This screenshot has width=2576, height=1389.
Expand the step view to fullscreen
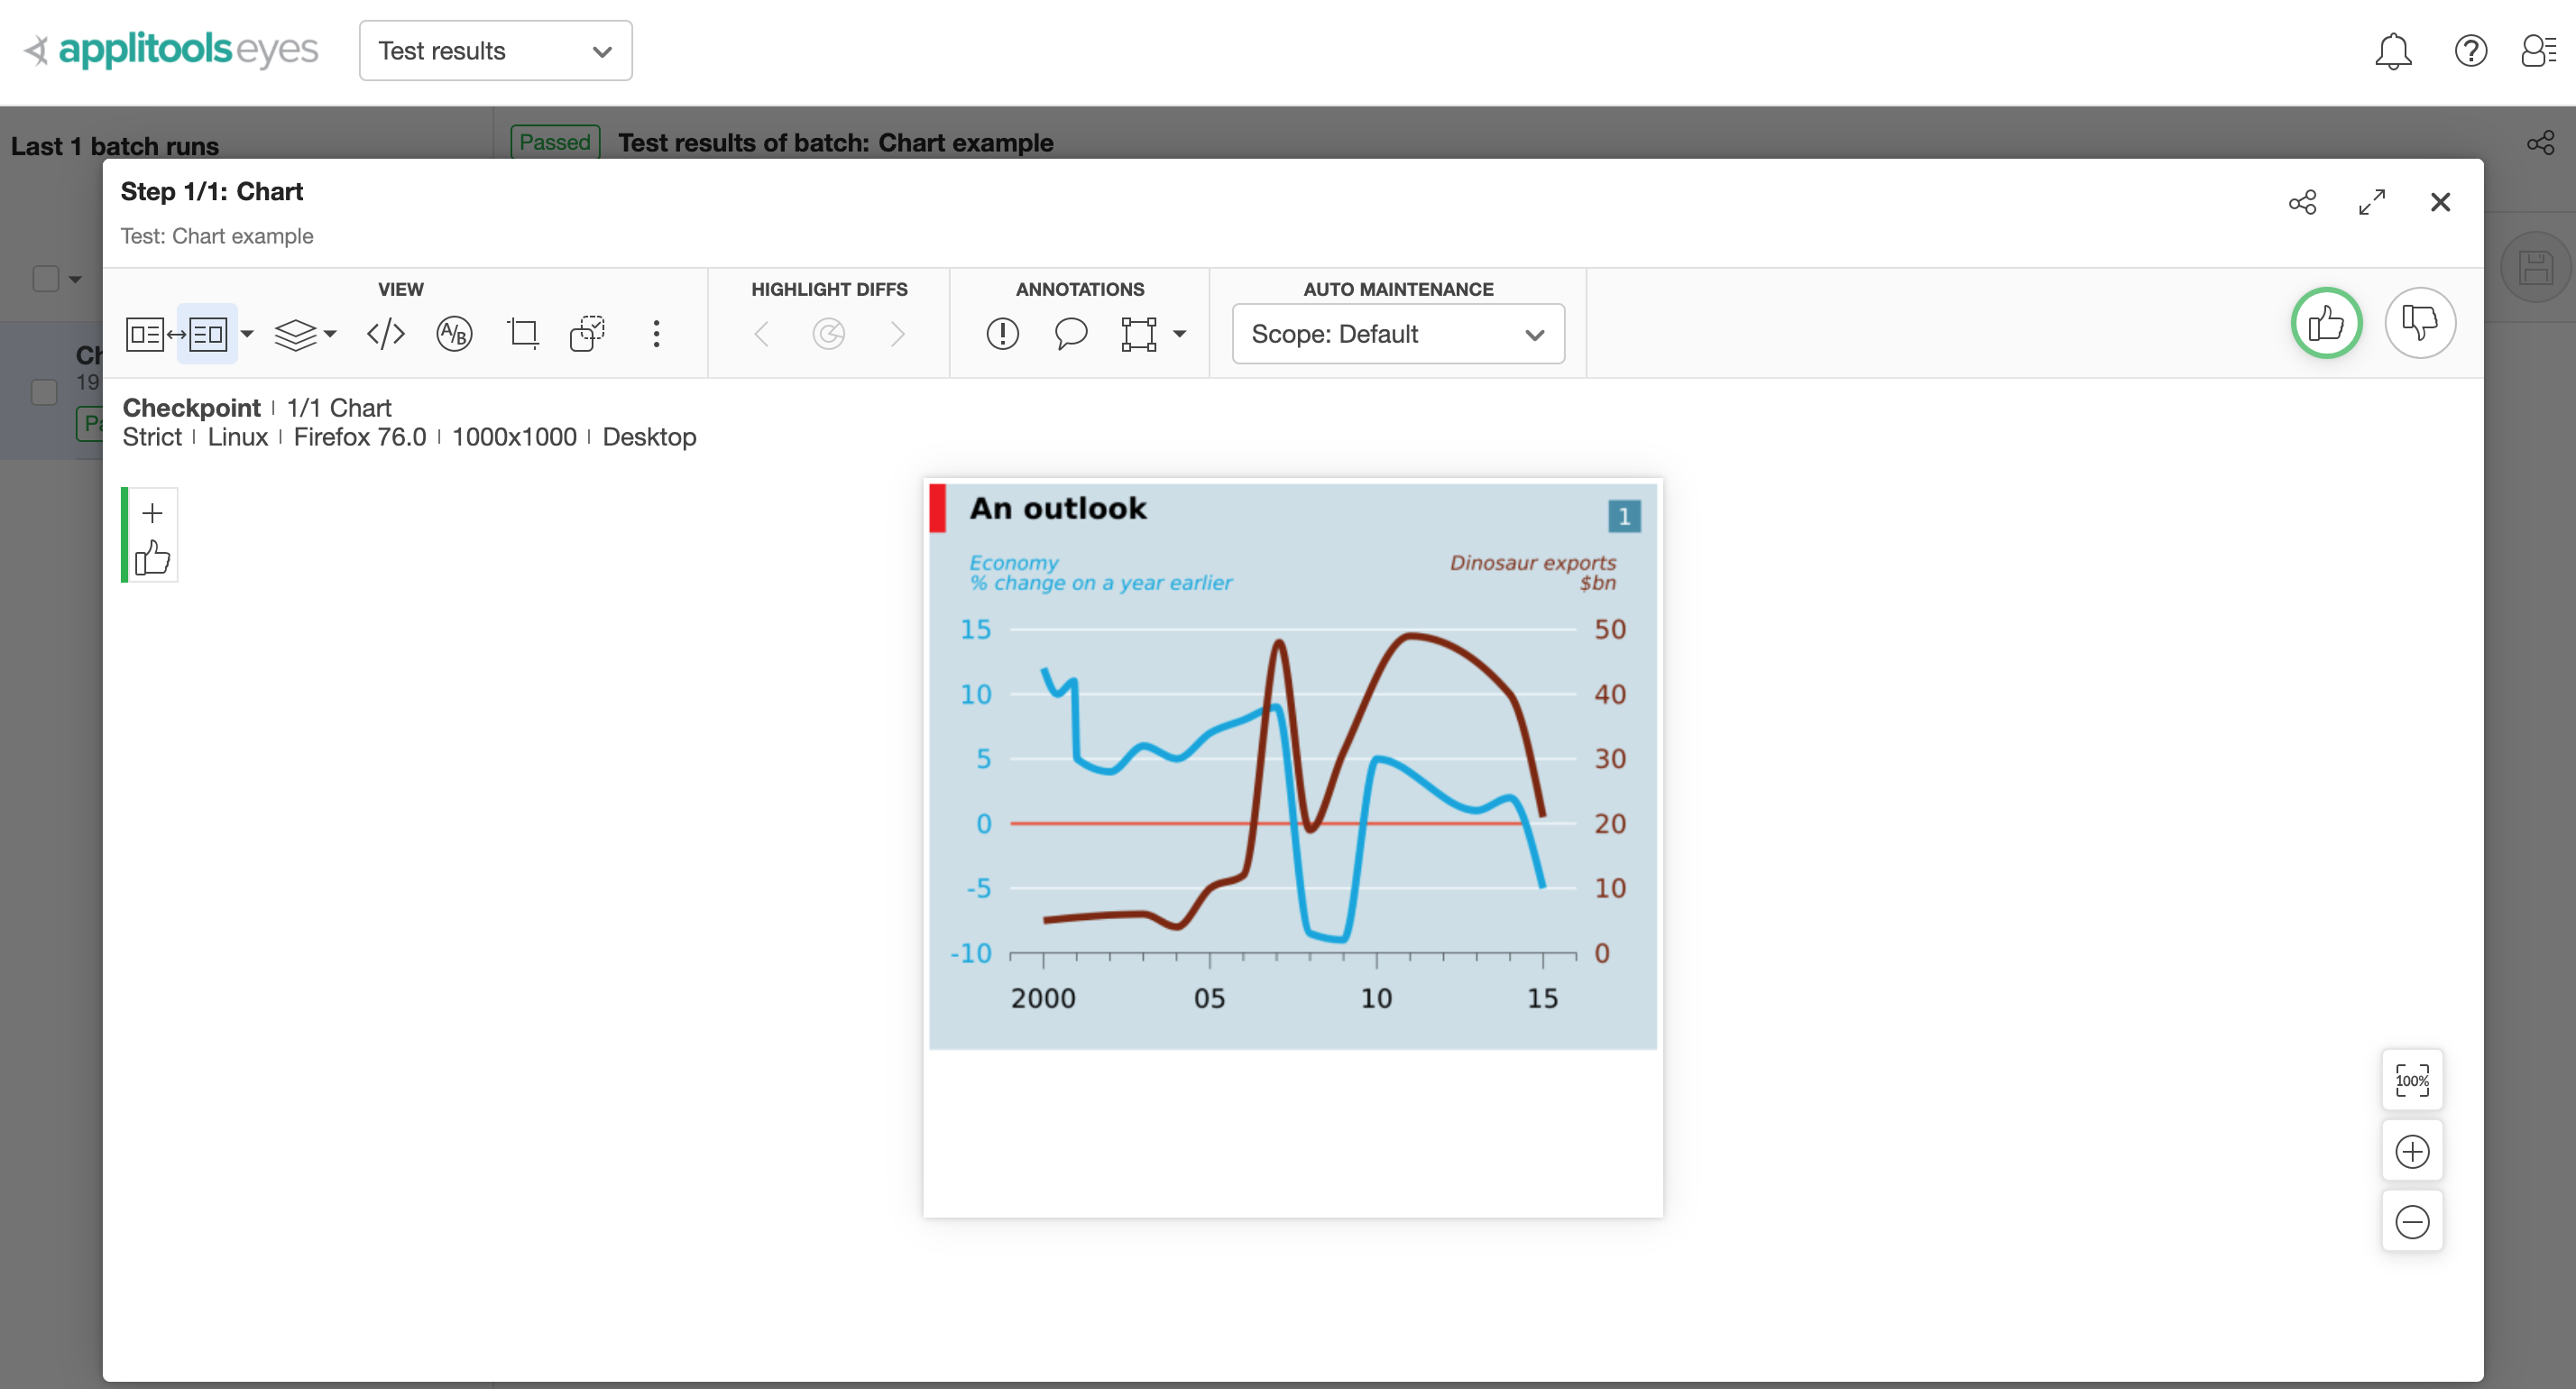pos(2371,203)
